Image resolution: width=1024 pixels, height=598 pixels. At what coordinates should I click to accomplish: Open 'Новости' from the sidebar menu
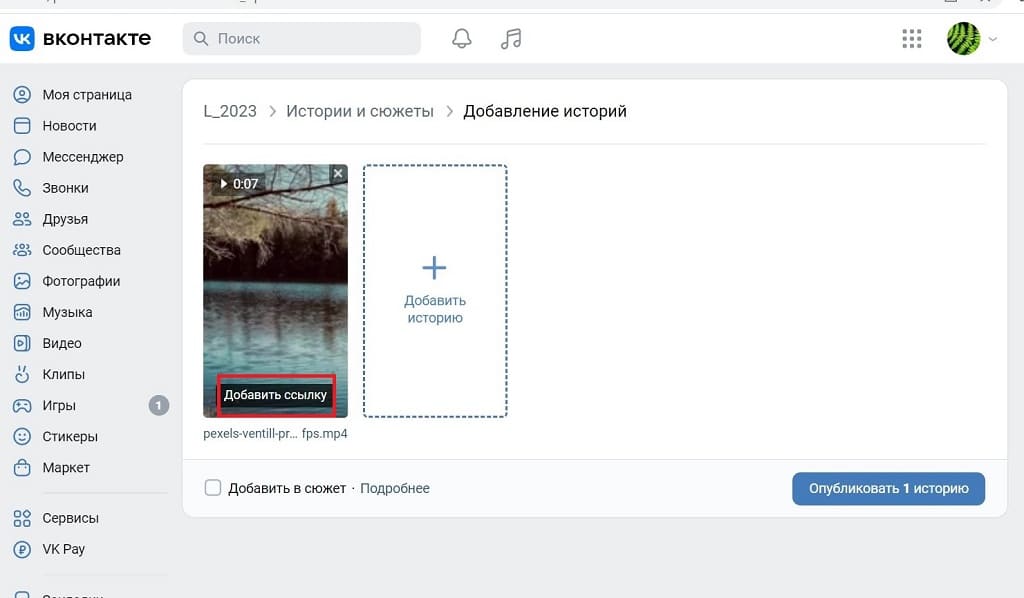click(69, 126)
